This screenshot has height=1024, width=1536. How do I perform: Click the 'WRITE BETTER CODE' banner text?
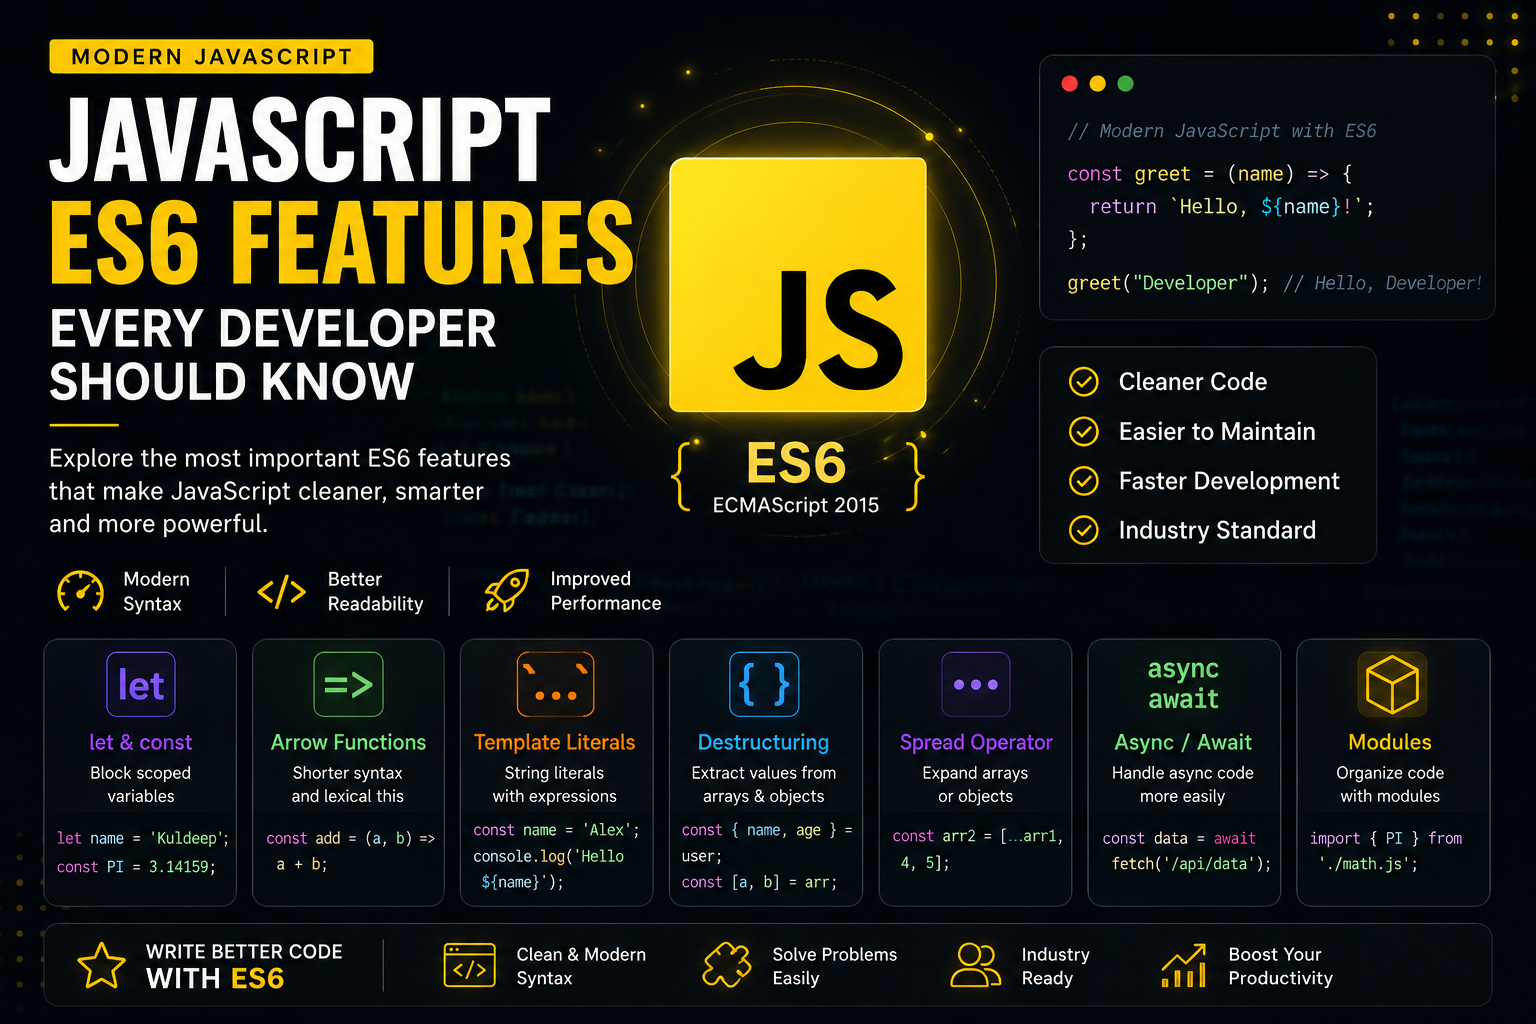[x=244, y=952]
